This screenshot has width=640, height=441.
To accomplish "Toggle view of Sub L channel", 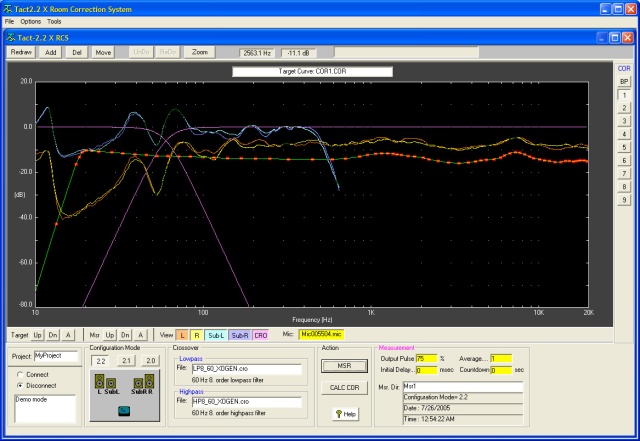I will (216, 335).
